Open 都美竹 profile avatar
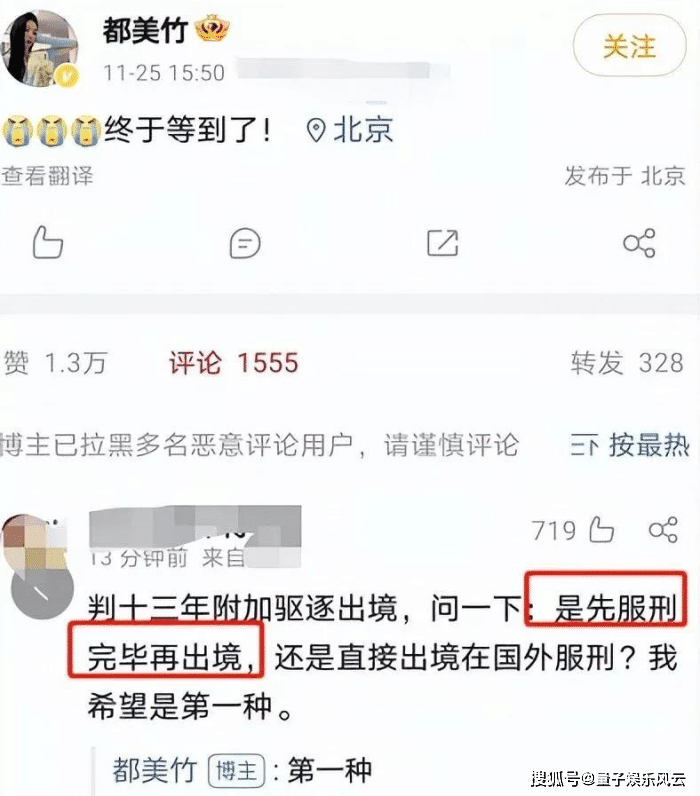This screenshot has width=700, height=796. (40, 48)
